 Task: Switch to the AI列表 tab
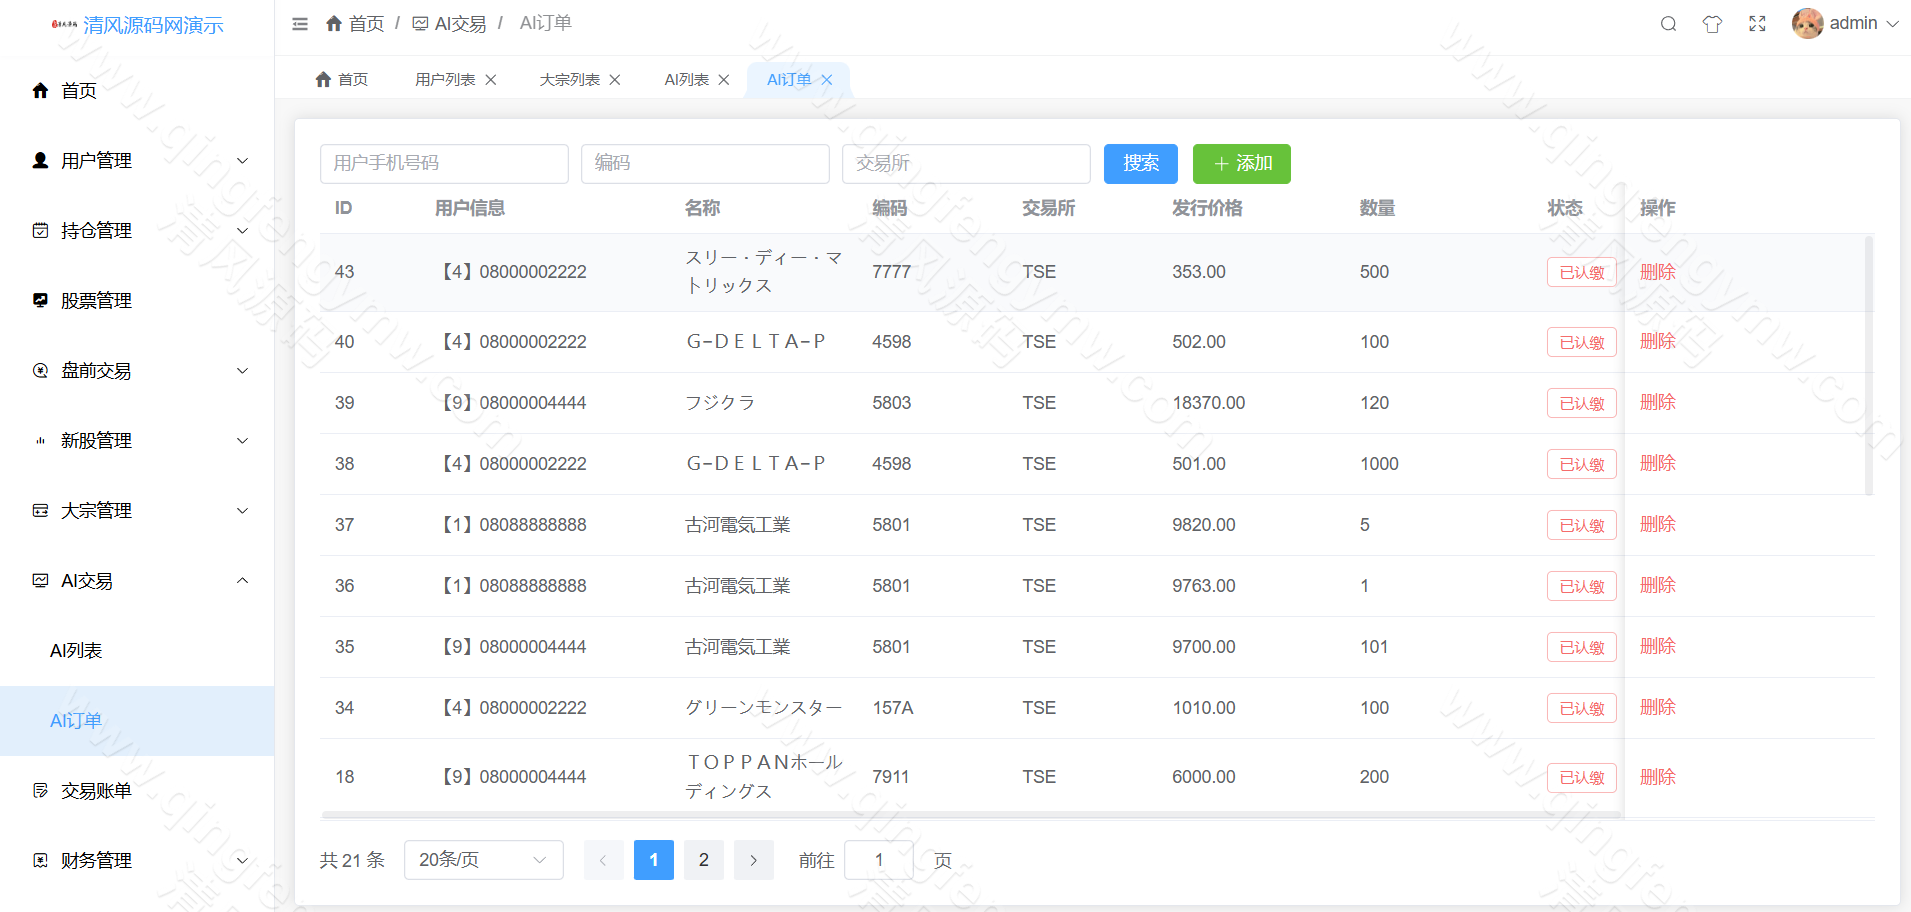tap(687, 80)
